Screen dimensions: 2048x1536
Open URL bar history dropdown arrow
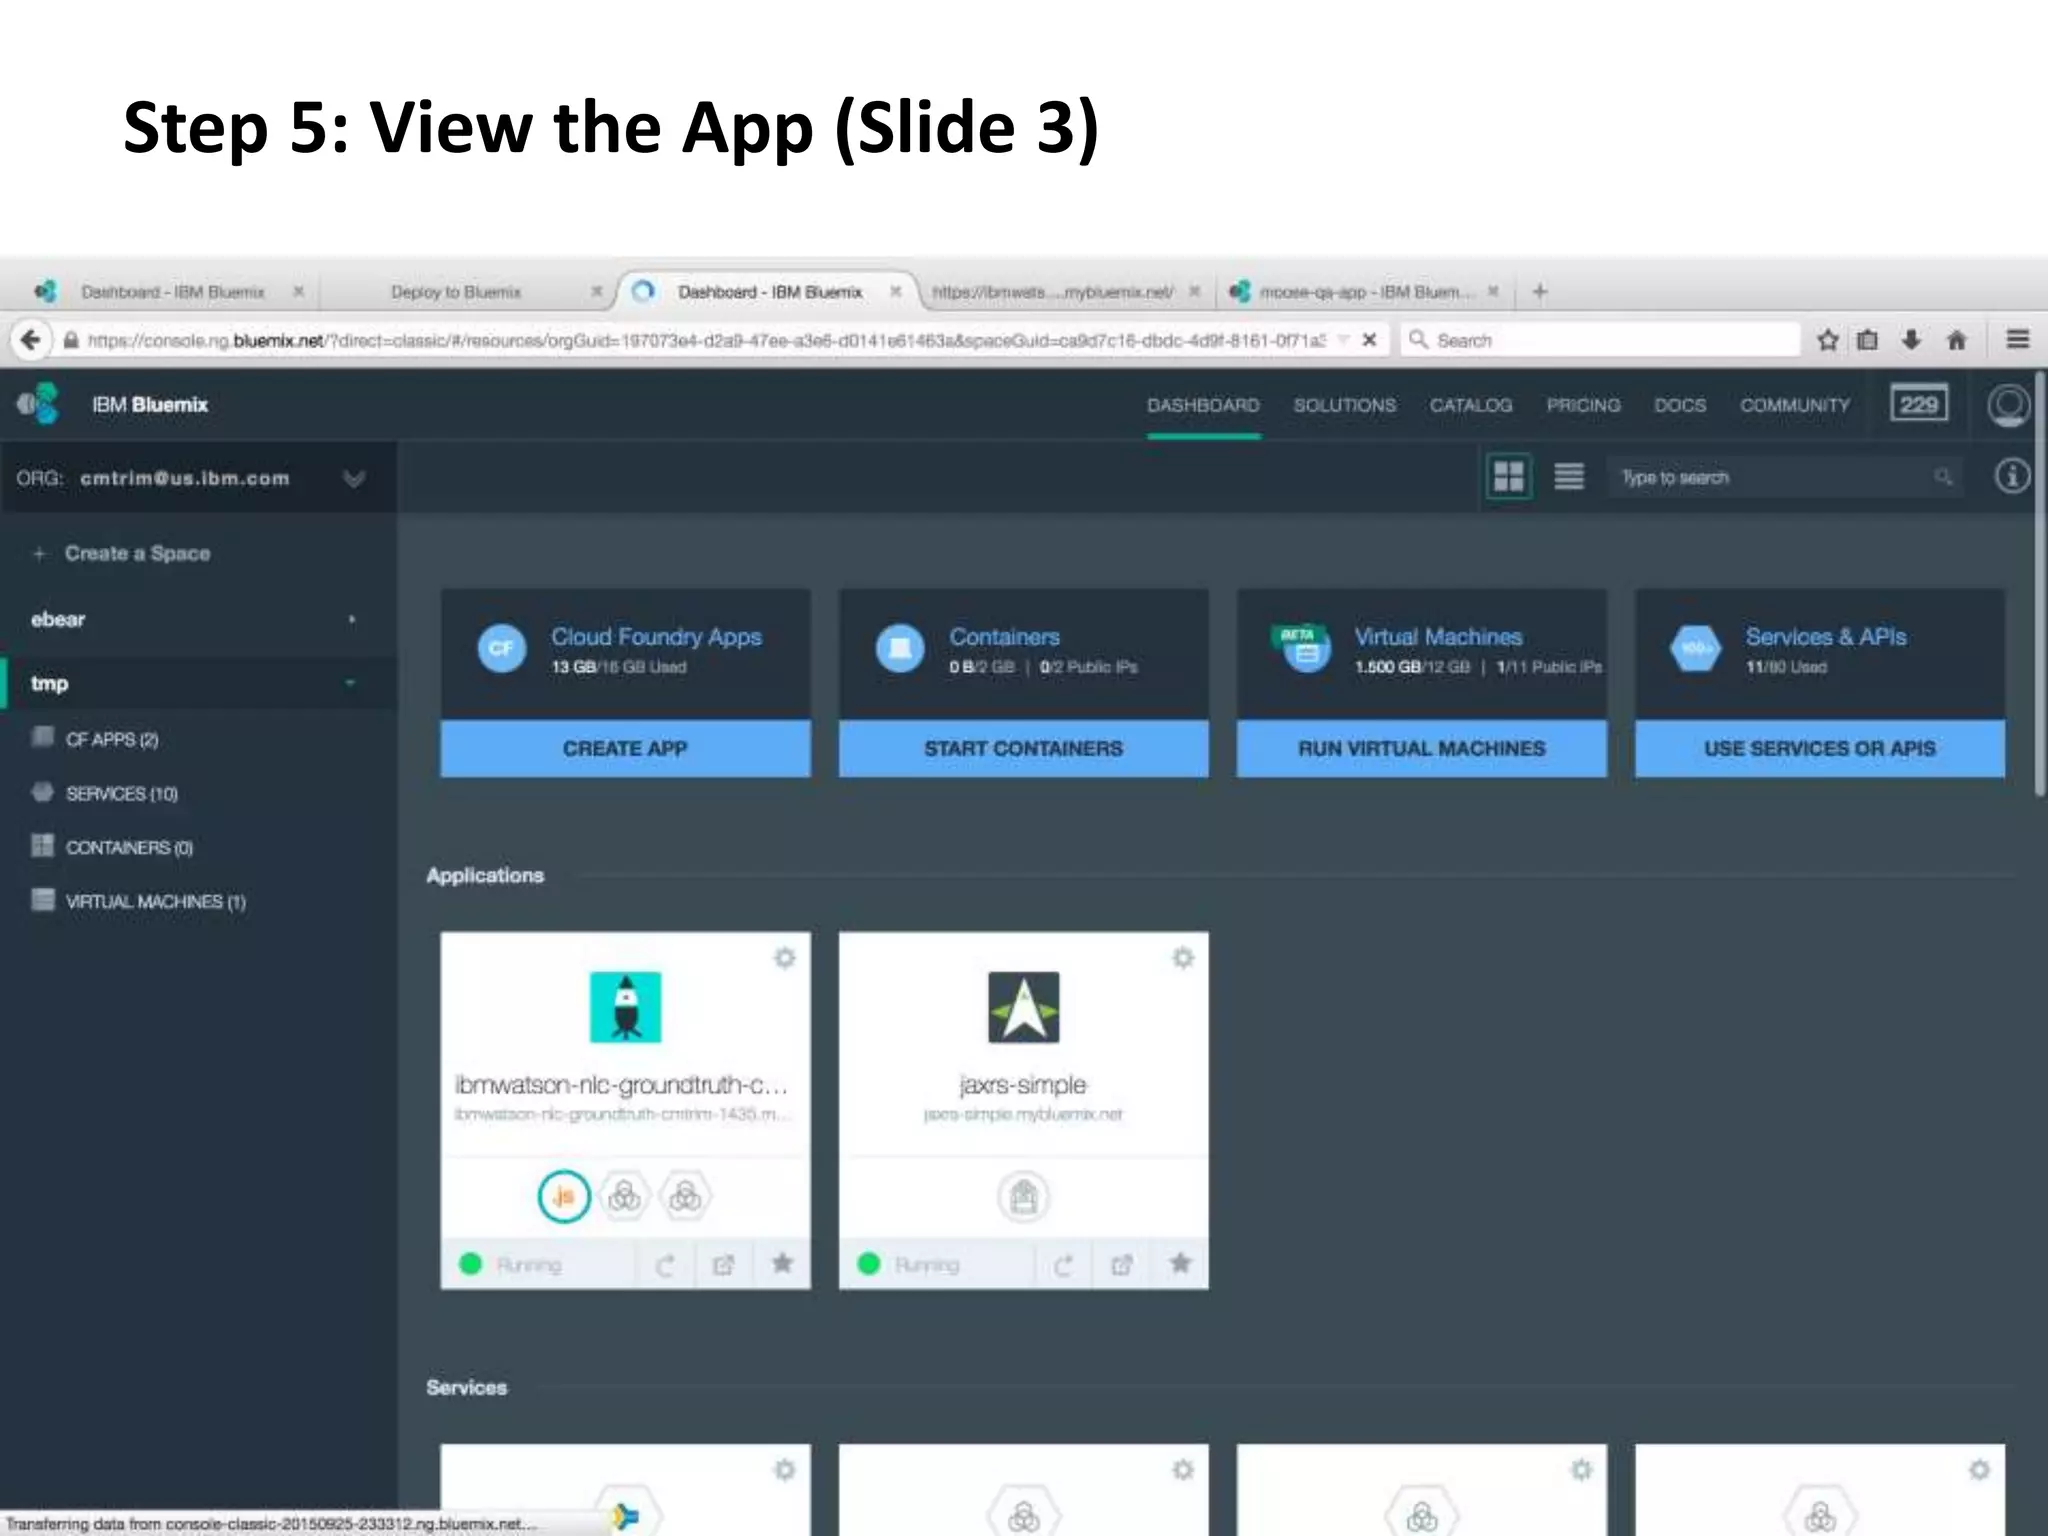(x=1343, y=340)
